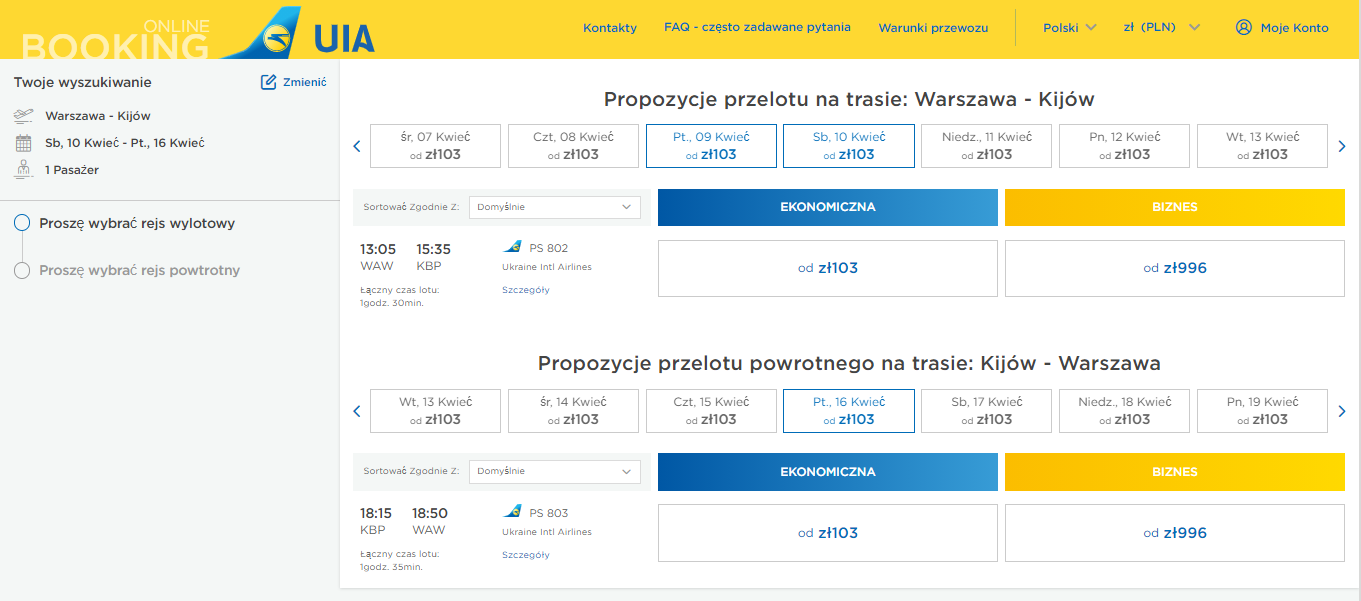Select return date Czt., 15 Kwieć
Screen dimensions: 1361x601
[711, 411]
